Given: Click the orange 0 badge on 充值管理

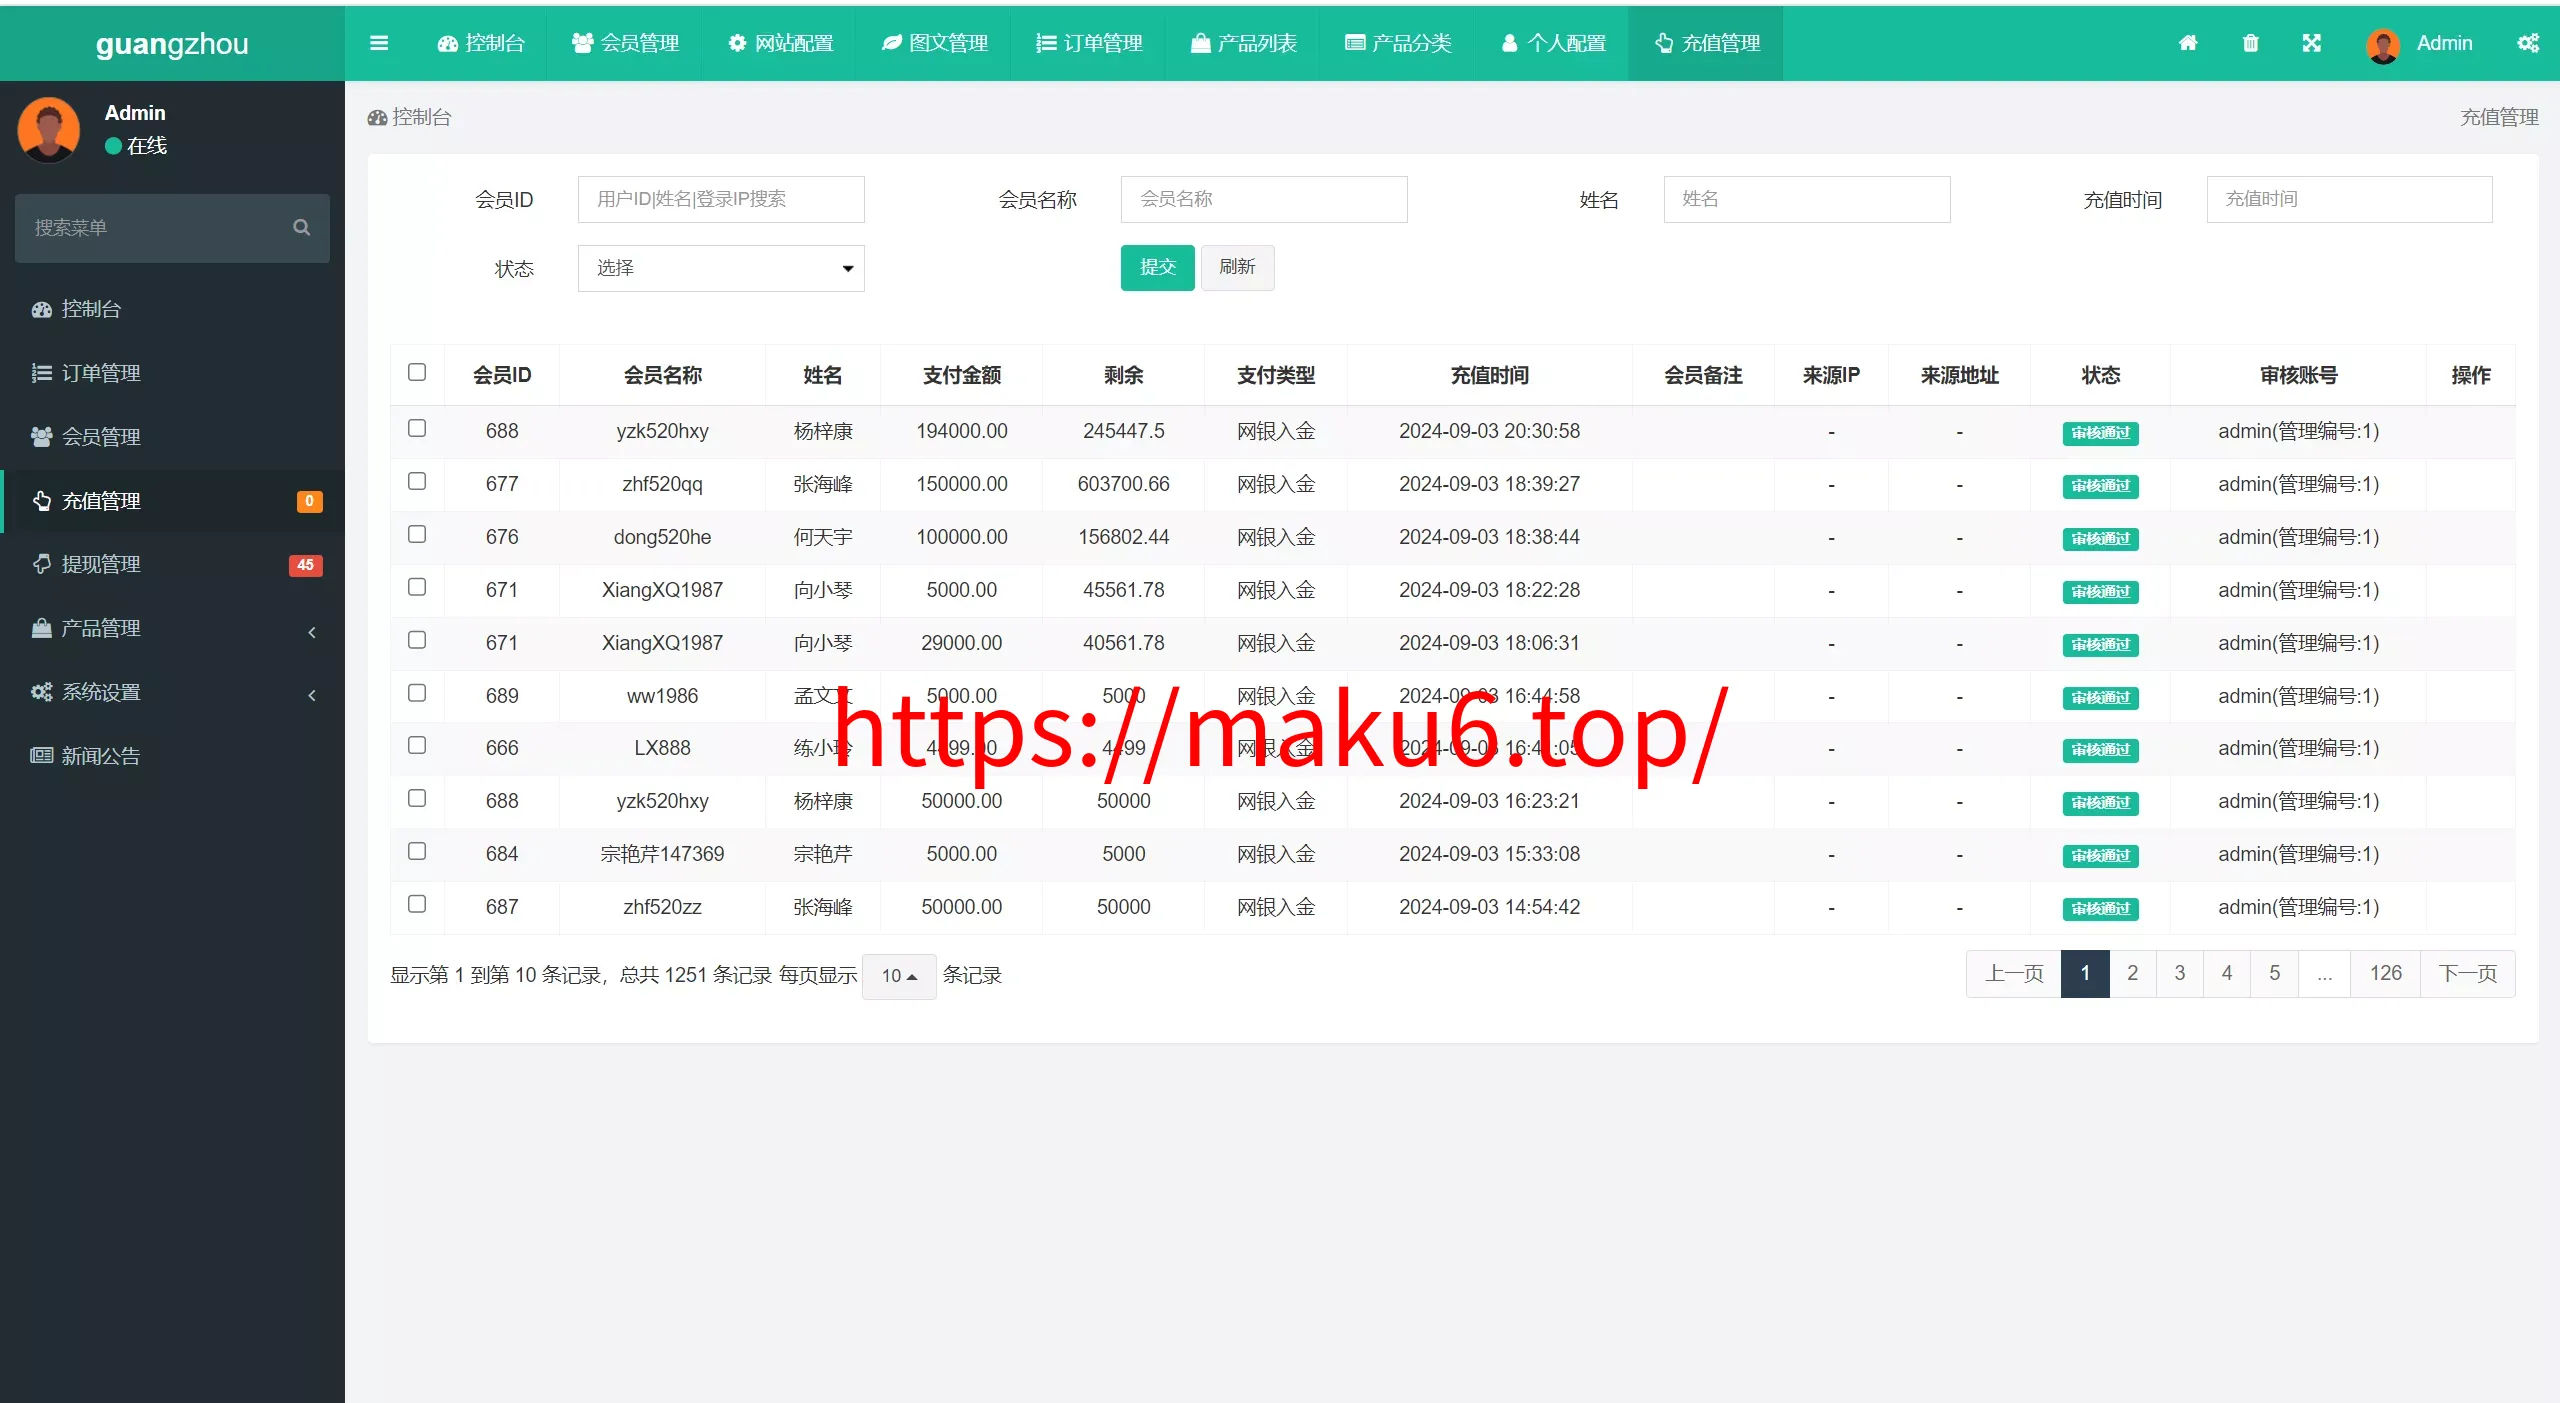Looking at the screenshot, I should [x=309, y=501].
